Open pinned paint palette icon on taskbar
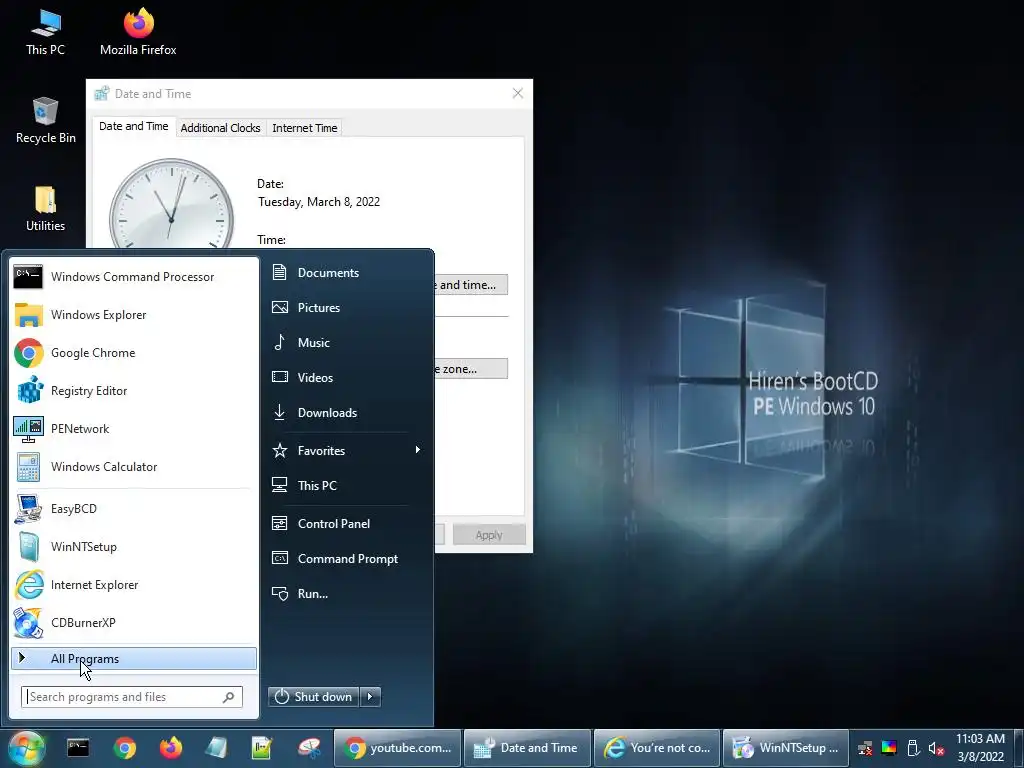Viewport: 1024px width, 768px height. pyautogui.click(x=309, y=748)
